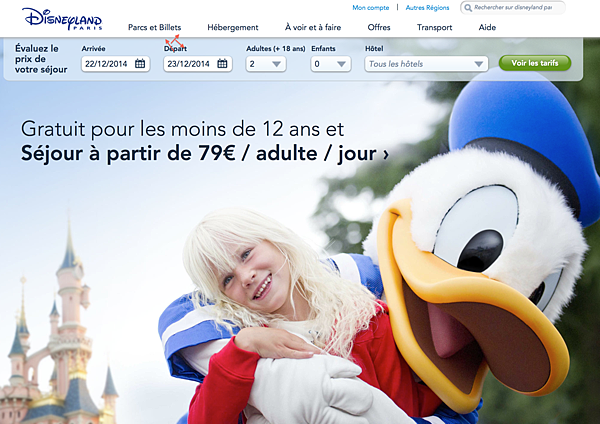Open the Parcs et Billets menu
Image resolution: width=600 pixels, height=424 pixels.
(155, 27)
